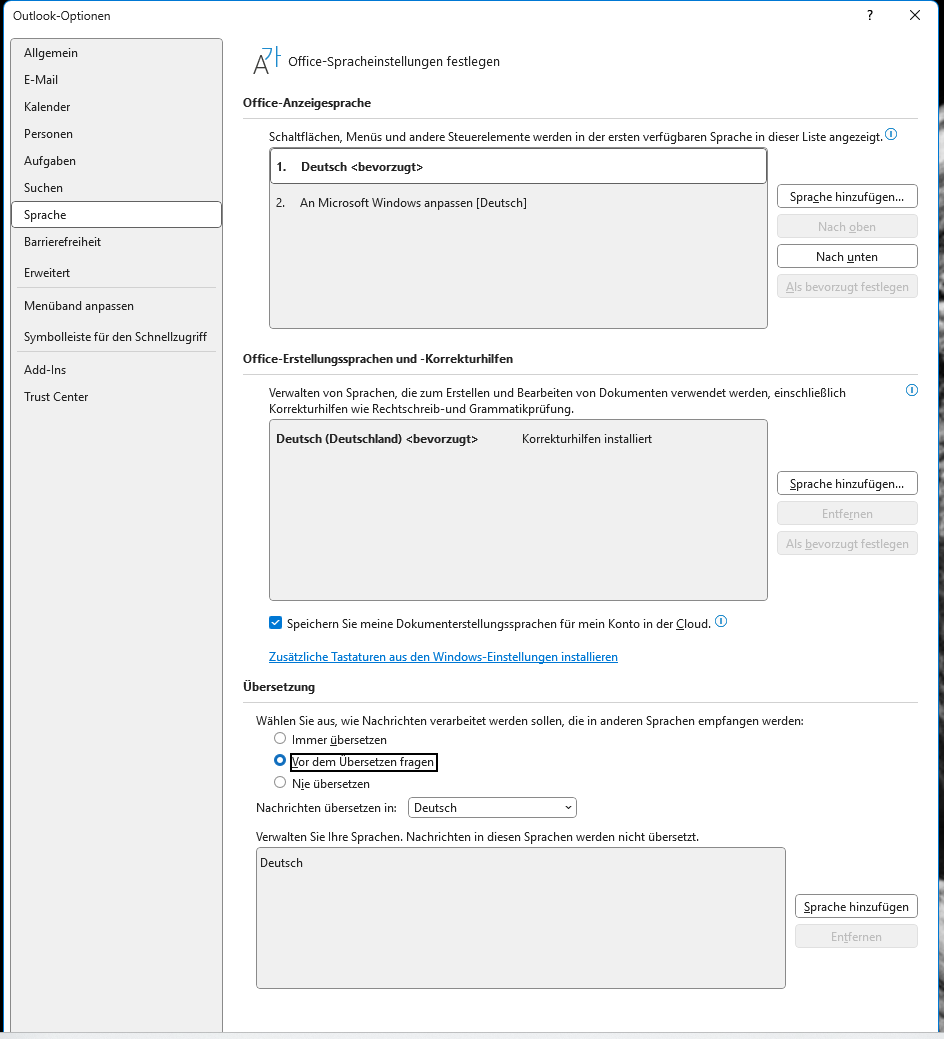
Task: Click "Nach unten" to move the language down
Action: [847, 256]
